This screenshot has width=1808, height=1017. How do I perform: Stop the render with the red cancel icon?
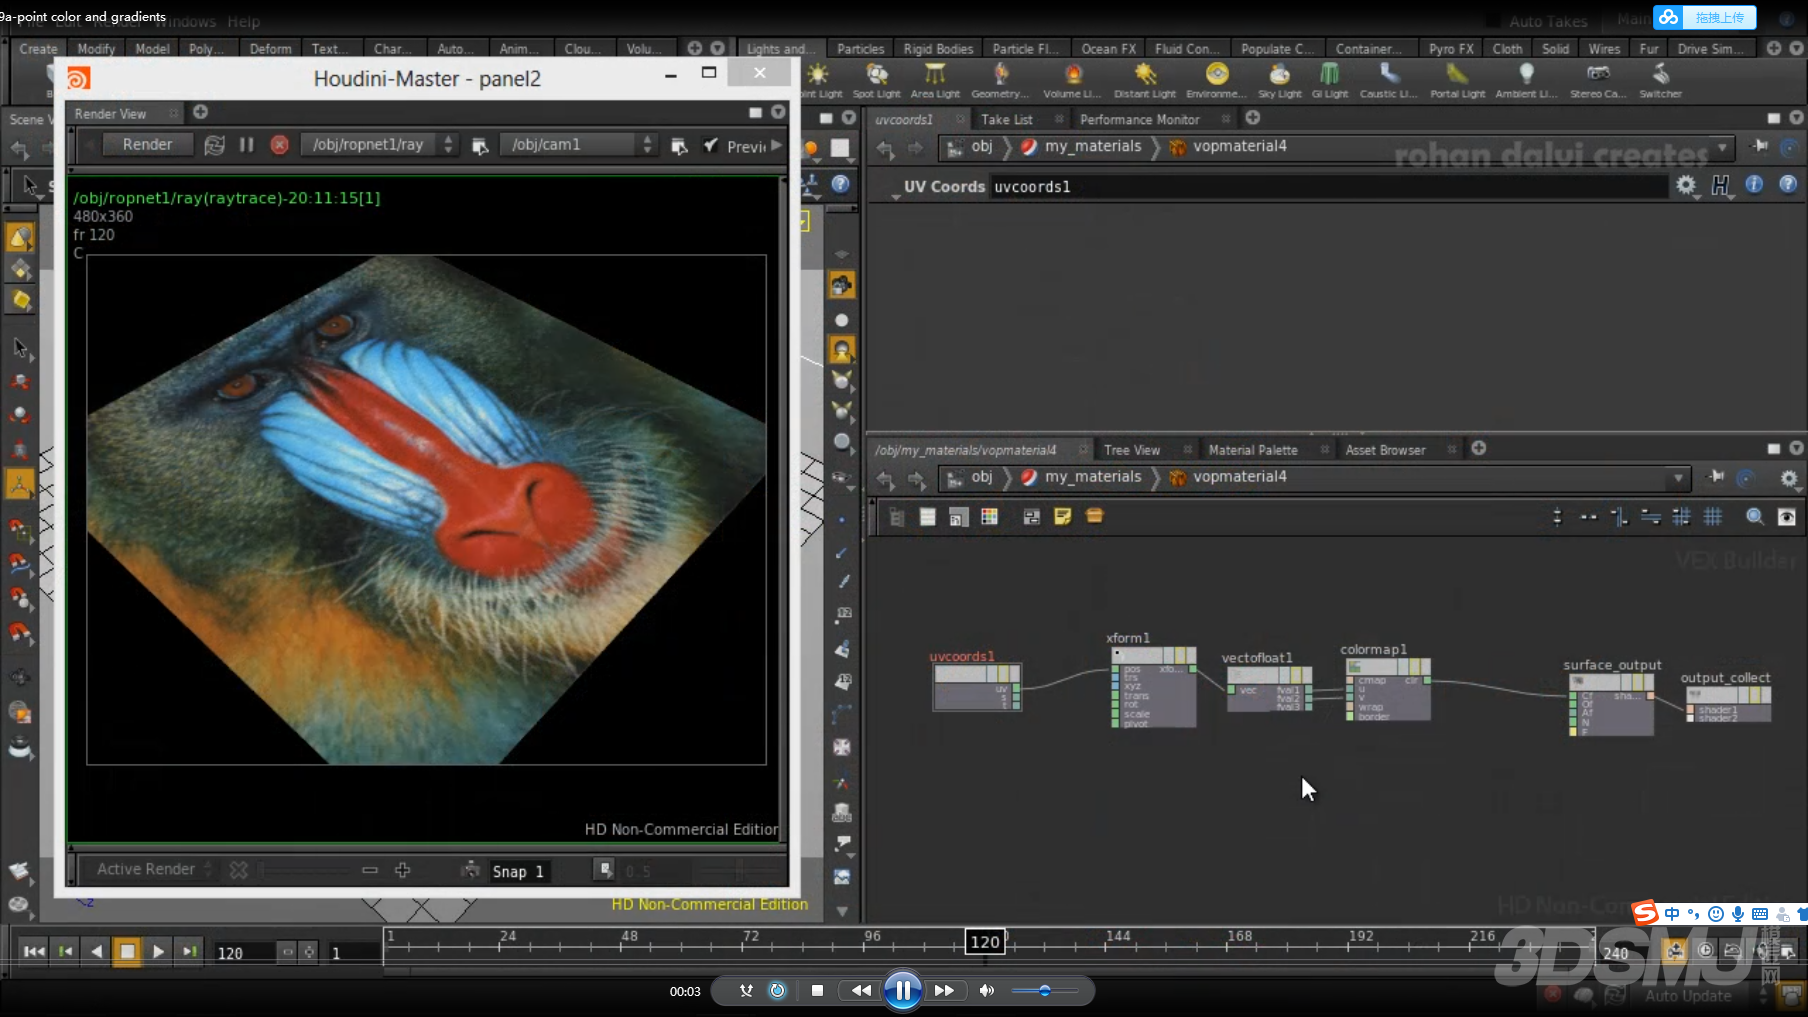[x=280, y=145]
